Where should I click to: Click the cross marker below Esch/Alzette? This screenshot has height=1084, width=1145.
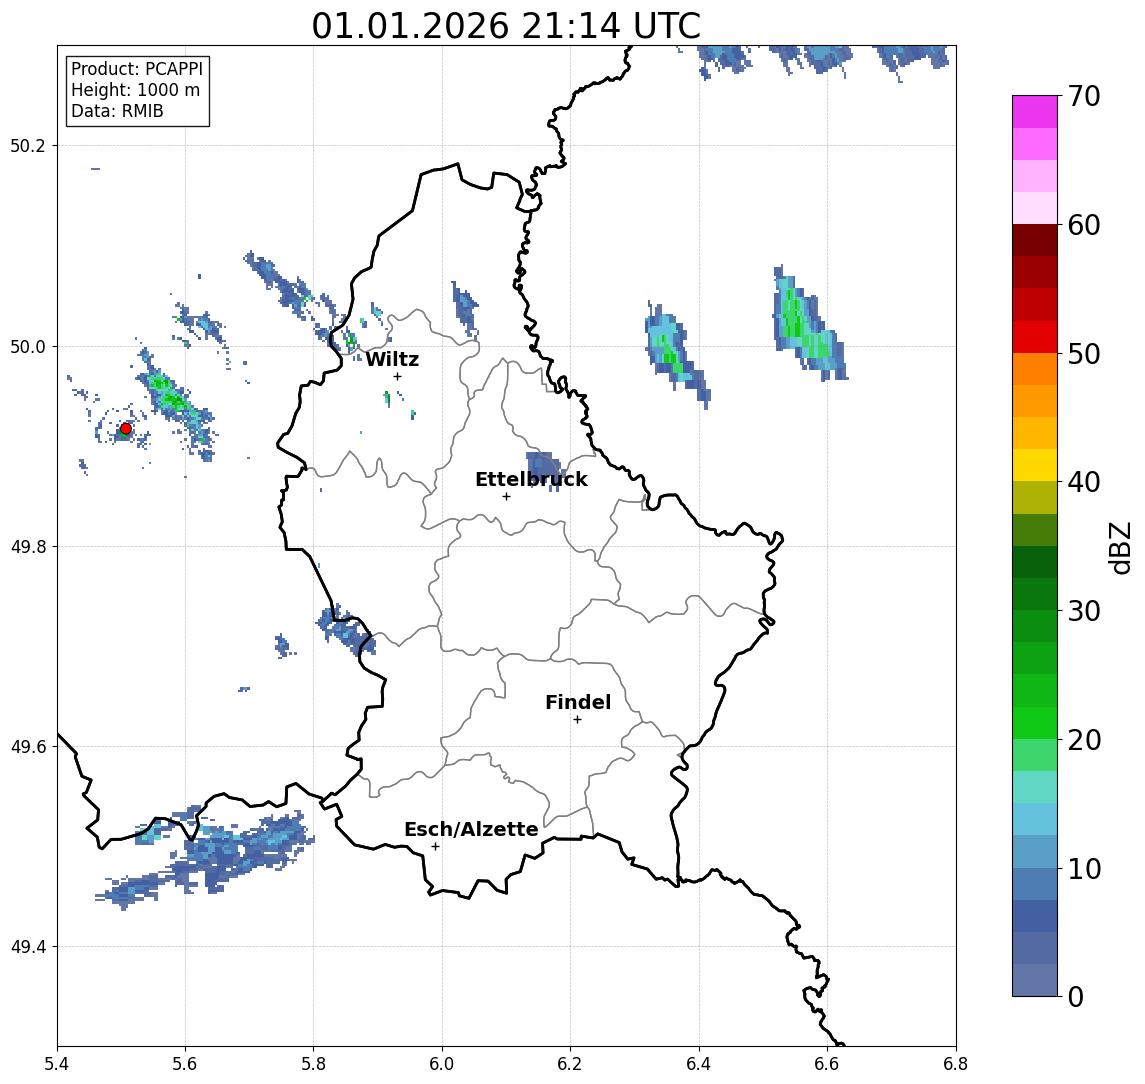click(435, 847)
